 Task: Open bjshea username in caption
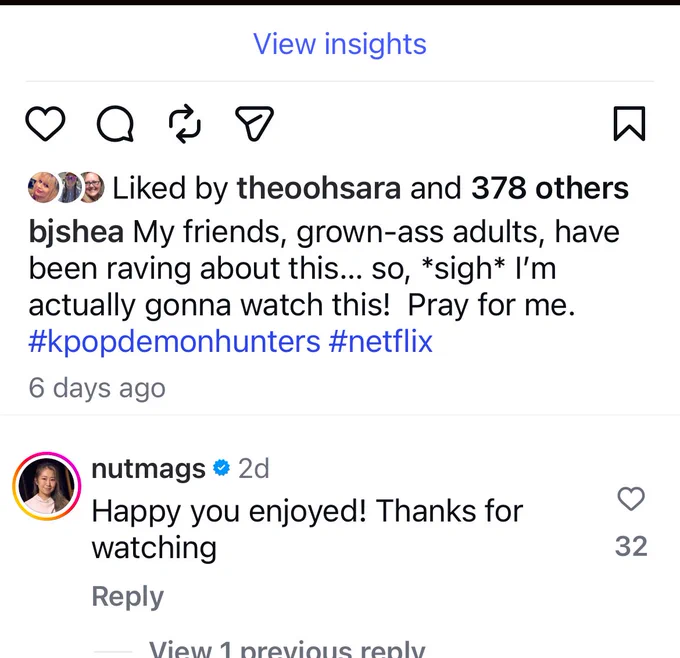tap(76, 232)
